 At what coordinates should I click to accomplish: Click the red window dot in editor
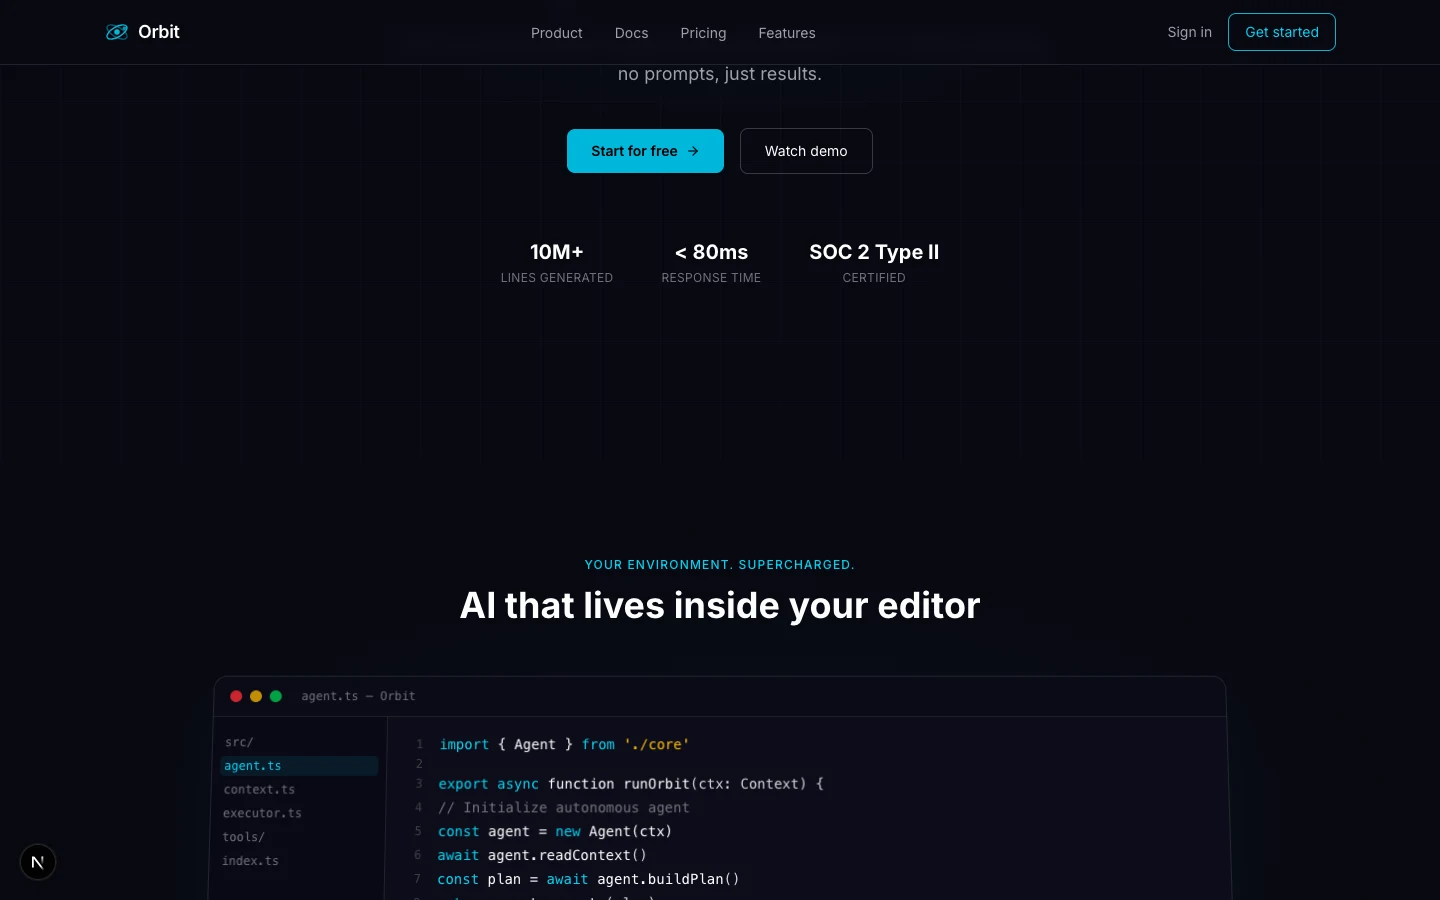[x=236, y=696]
